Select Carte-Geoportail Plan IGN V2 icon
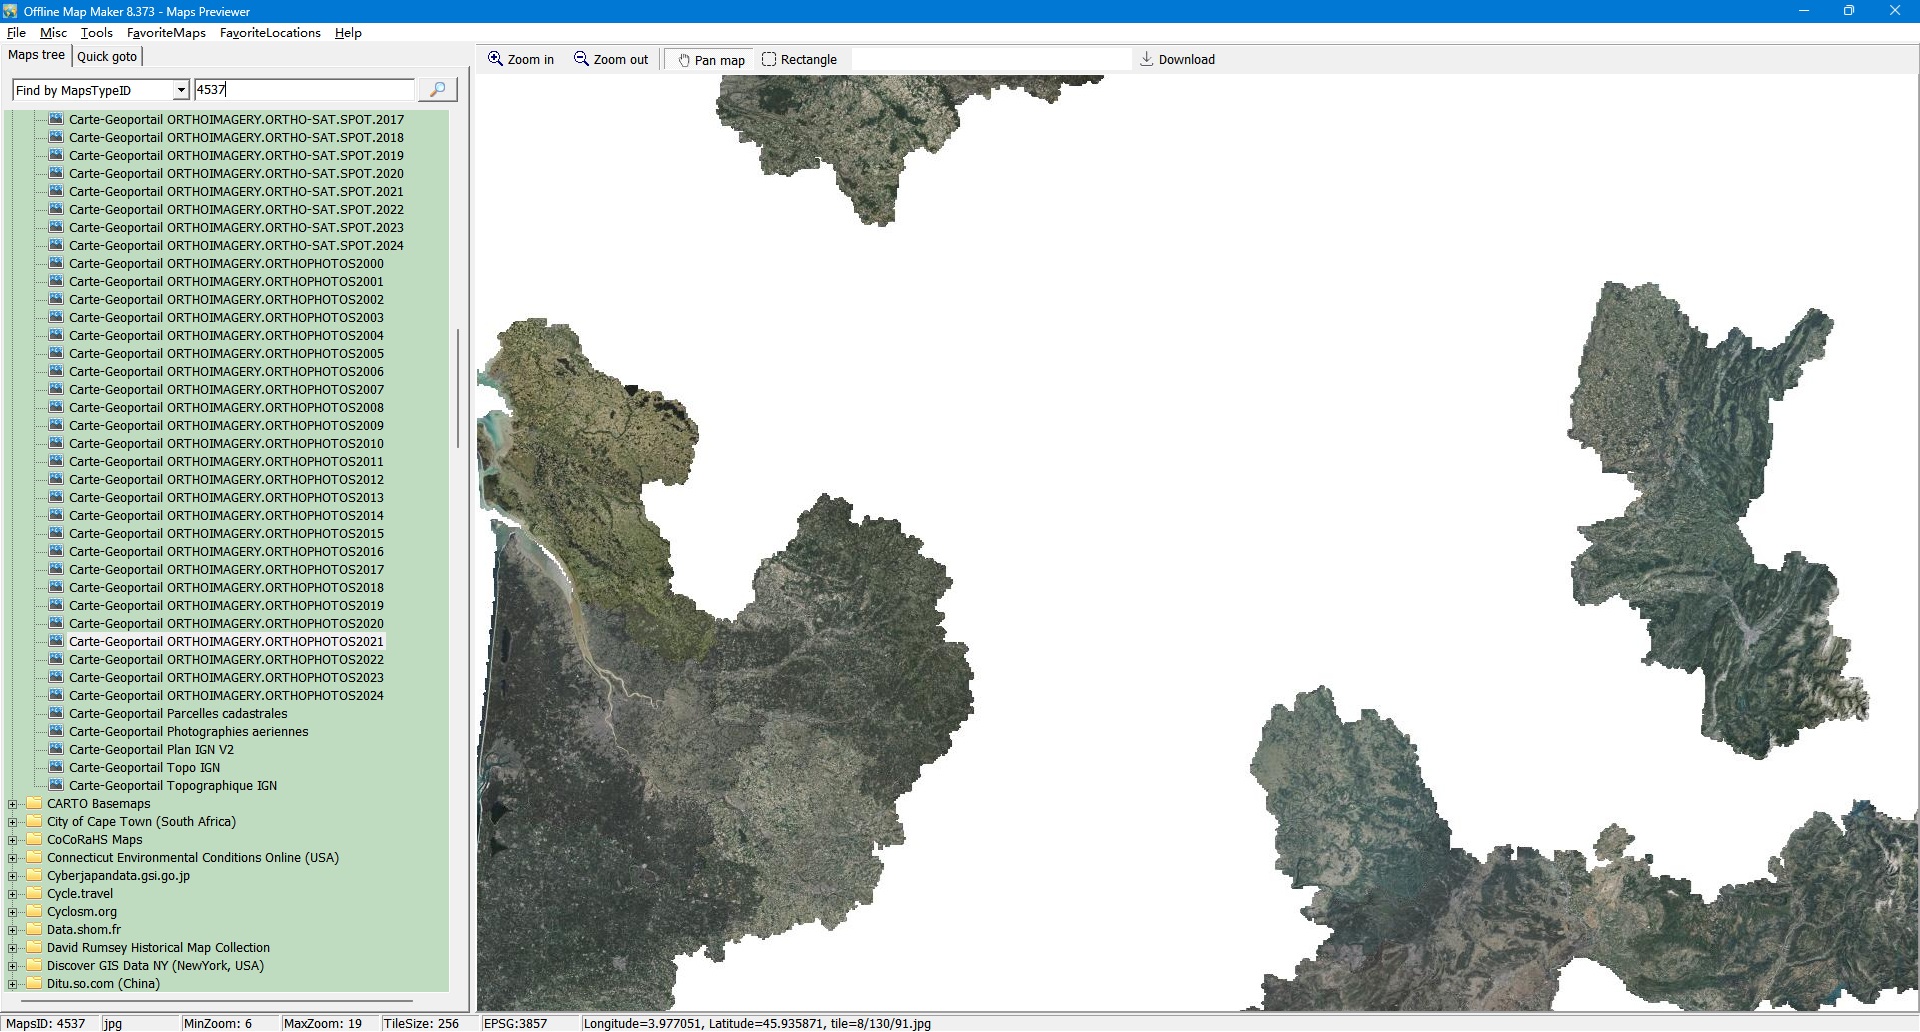This screenshot has width=1920, height=1032. coord(56,750)
